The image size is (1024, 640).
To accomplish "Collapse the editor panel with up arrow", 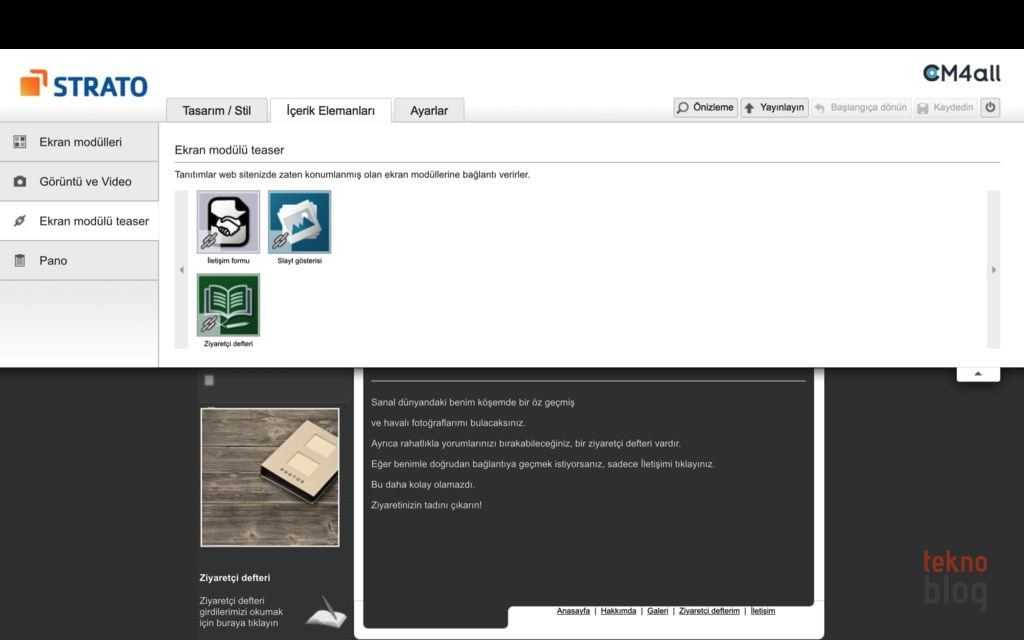I will tap(978, 373).
